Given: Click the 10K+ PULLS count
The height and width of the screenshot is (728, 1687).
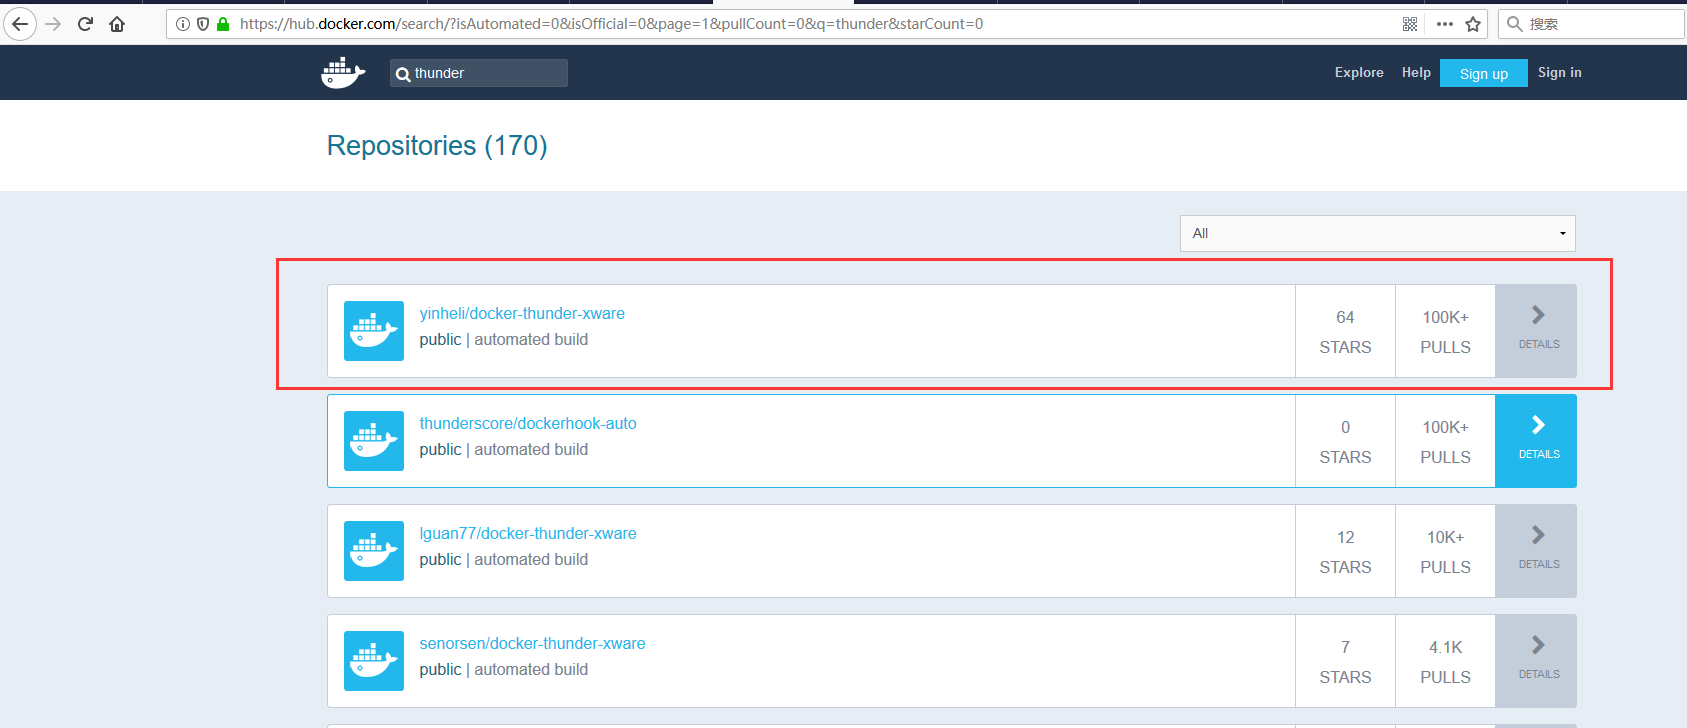Looking at the screenshot, I should 1445,551.
